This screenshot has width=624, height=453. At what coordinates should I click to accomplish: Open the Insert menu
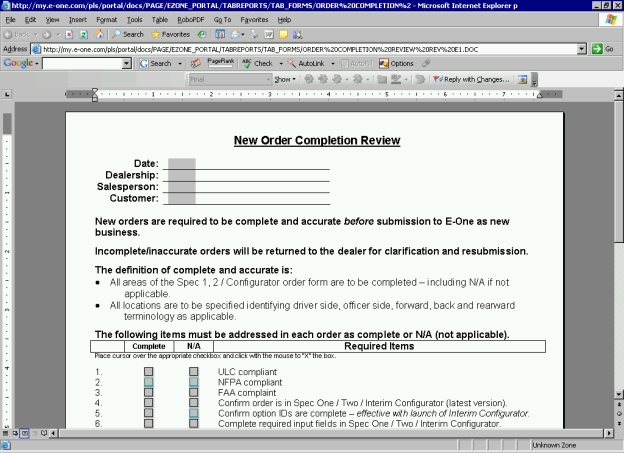coord(78,20)
